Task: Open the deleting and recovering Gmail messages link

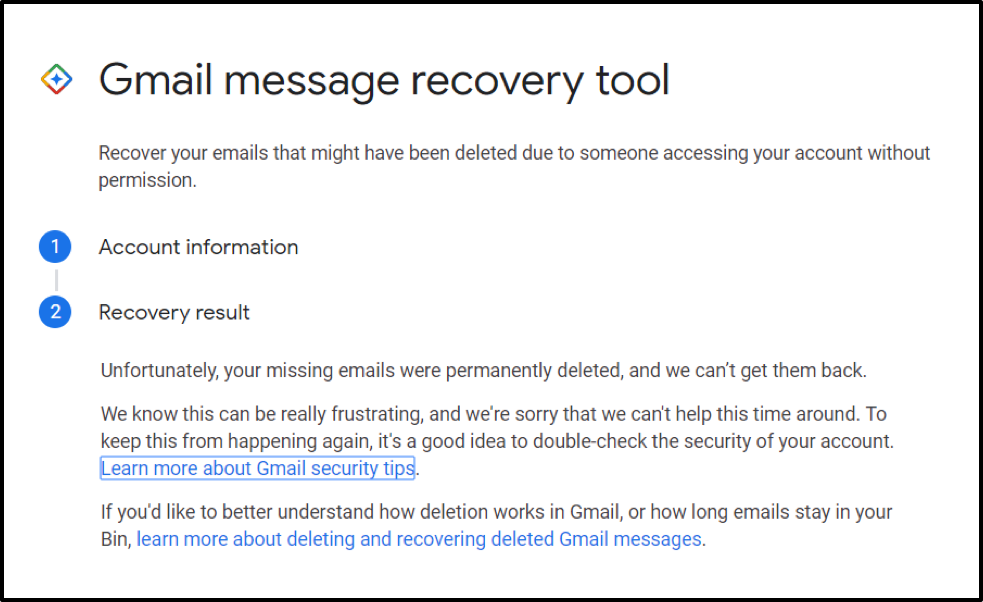Action: pos(419,540)
